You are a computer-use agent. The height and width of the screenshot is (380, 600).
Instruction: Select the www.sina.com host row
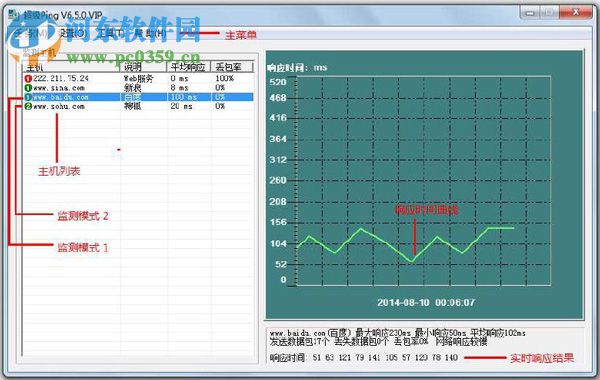point(139,88)
